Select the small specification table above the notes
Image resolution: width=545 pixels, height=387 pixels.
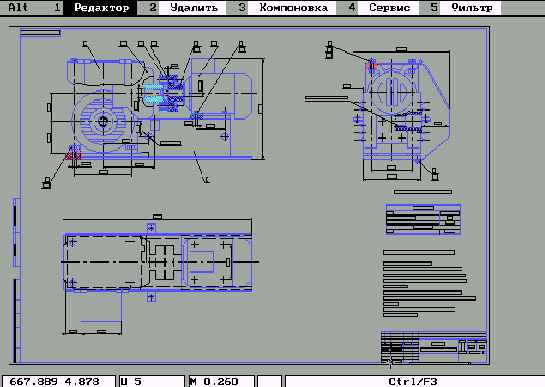point(423,220)
